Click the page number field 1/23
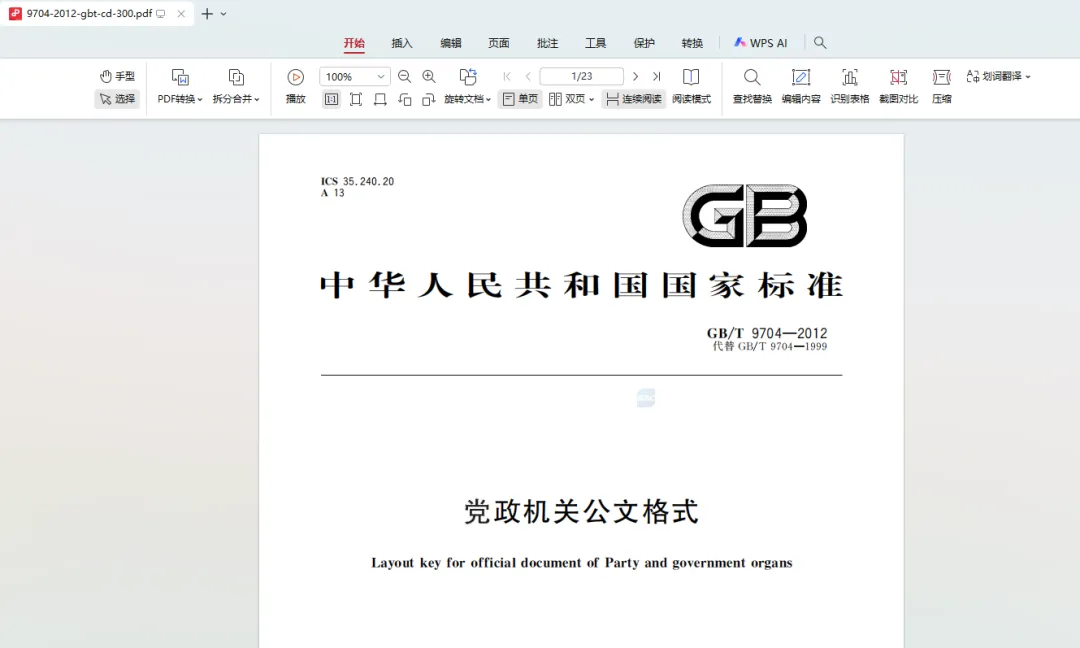The height and width of the screenshot is (648, 1080). click(581, 76)
